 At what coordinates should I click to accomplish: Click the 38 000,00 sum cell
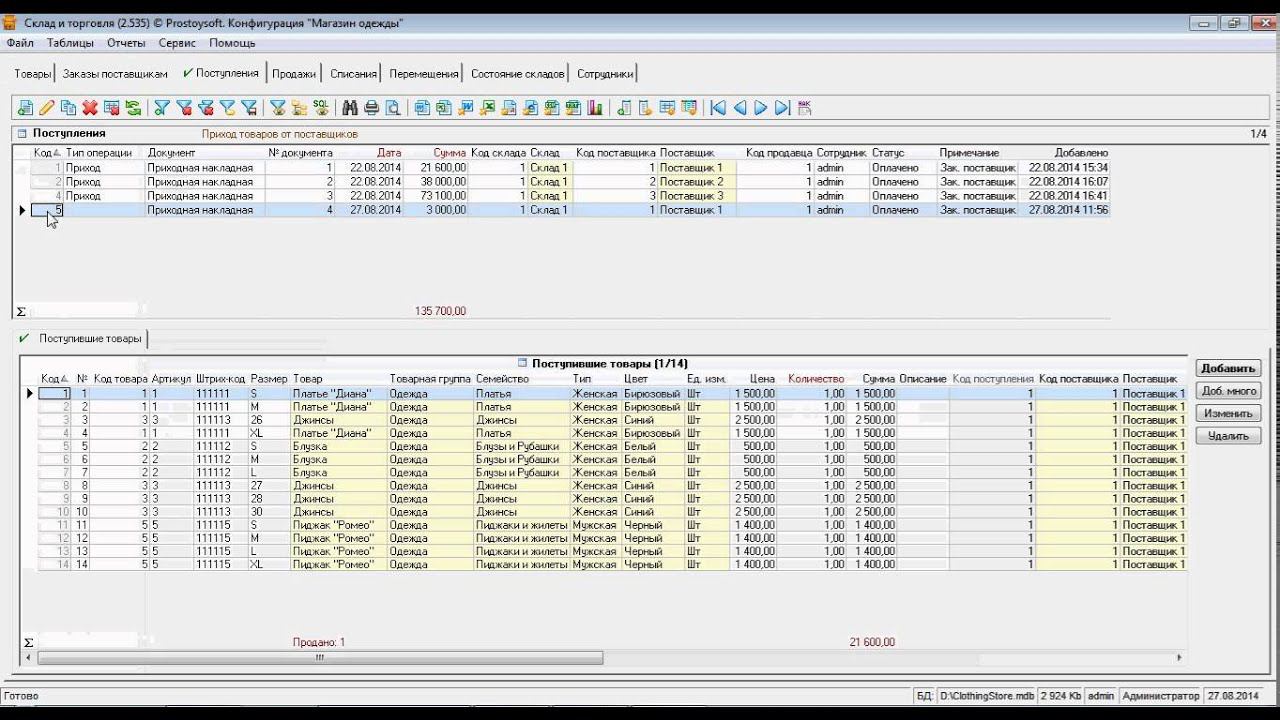436,182
